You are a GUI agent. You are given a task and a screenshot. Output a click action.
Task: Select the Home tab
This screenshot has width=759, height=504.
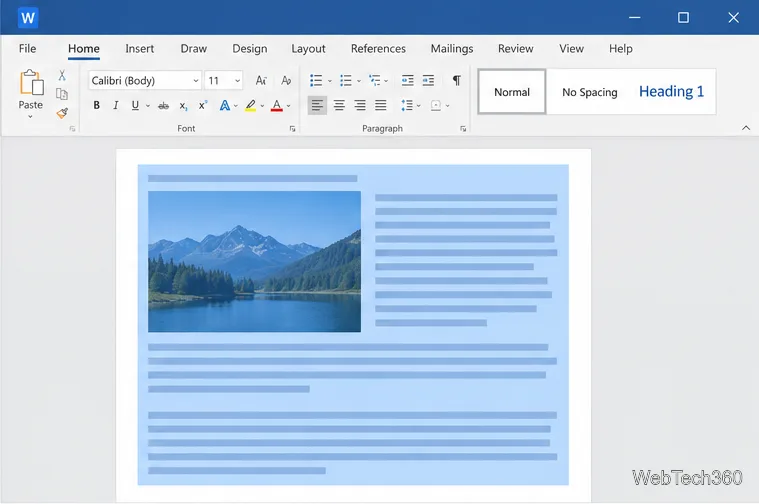[84, 48]
